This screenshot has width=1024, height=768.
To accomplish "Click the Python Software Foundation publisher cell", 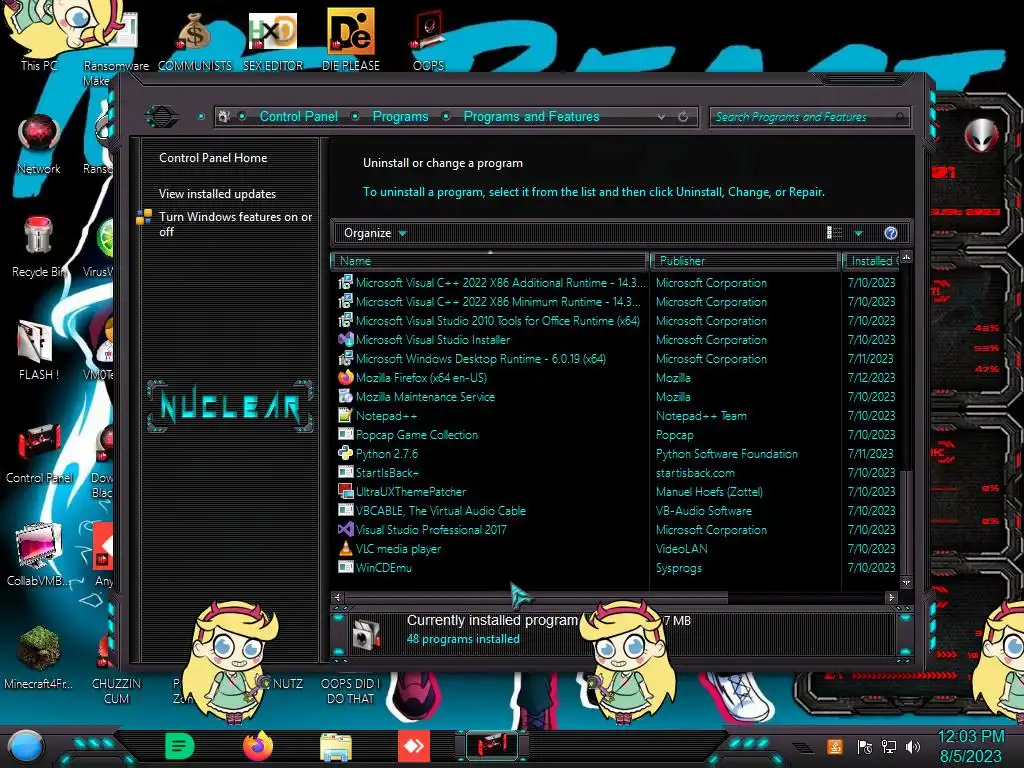I will 727,454.
